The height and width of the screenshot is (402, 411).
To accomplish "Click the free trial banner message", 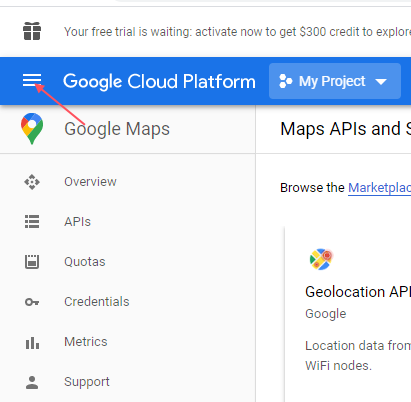I will pyautogui.click(x=237, y=32).
